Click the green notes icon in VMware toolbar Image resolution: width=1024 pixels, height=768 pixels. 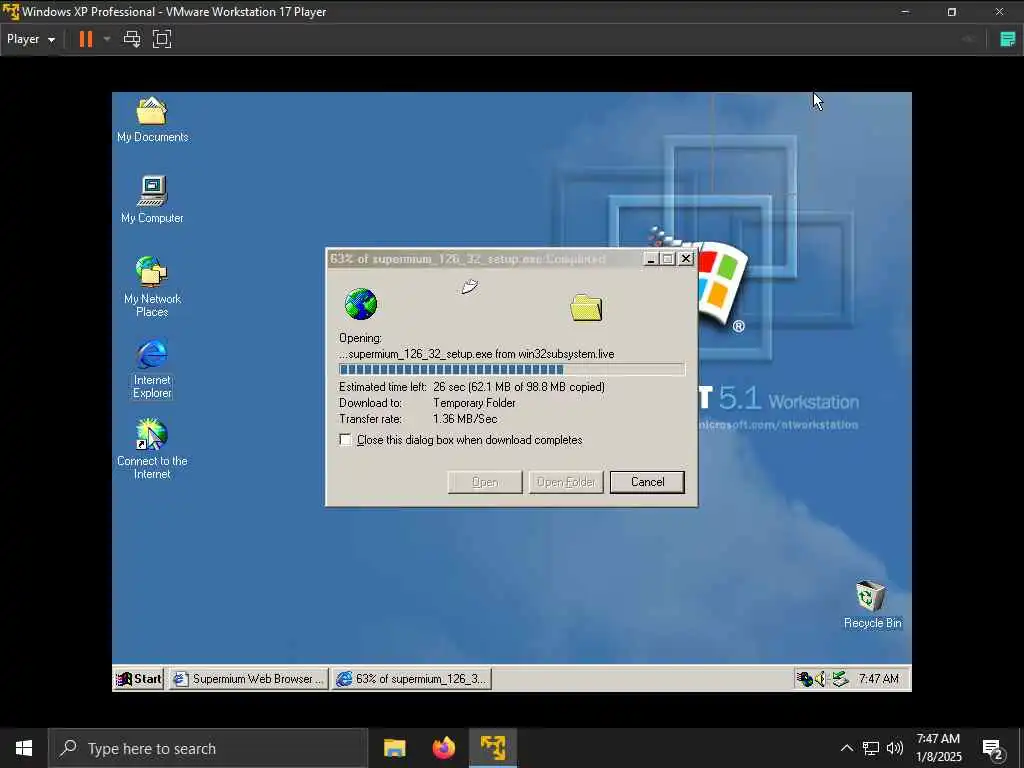1008,39
